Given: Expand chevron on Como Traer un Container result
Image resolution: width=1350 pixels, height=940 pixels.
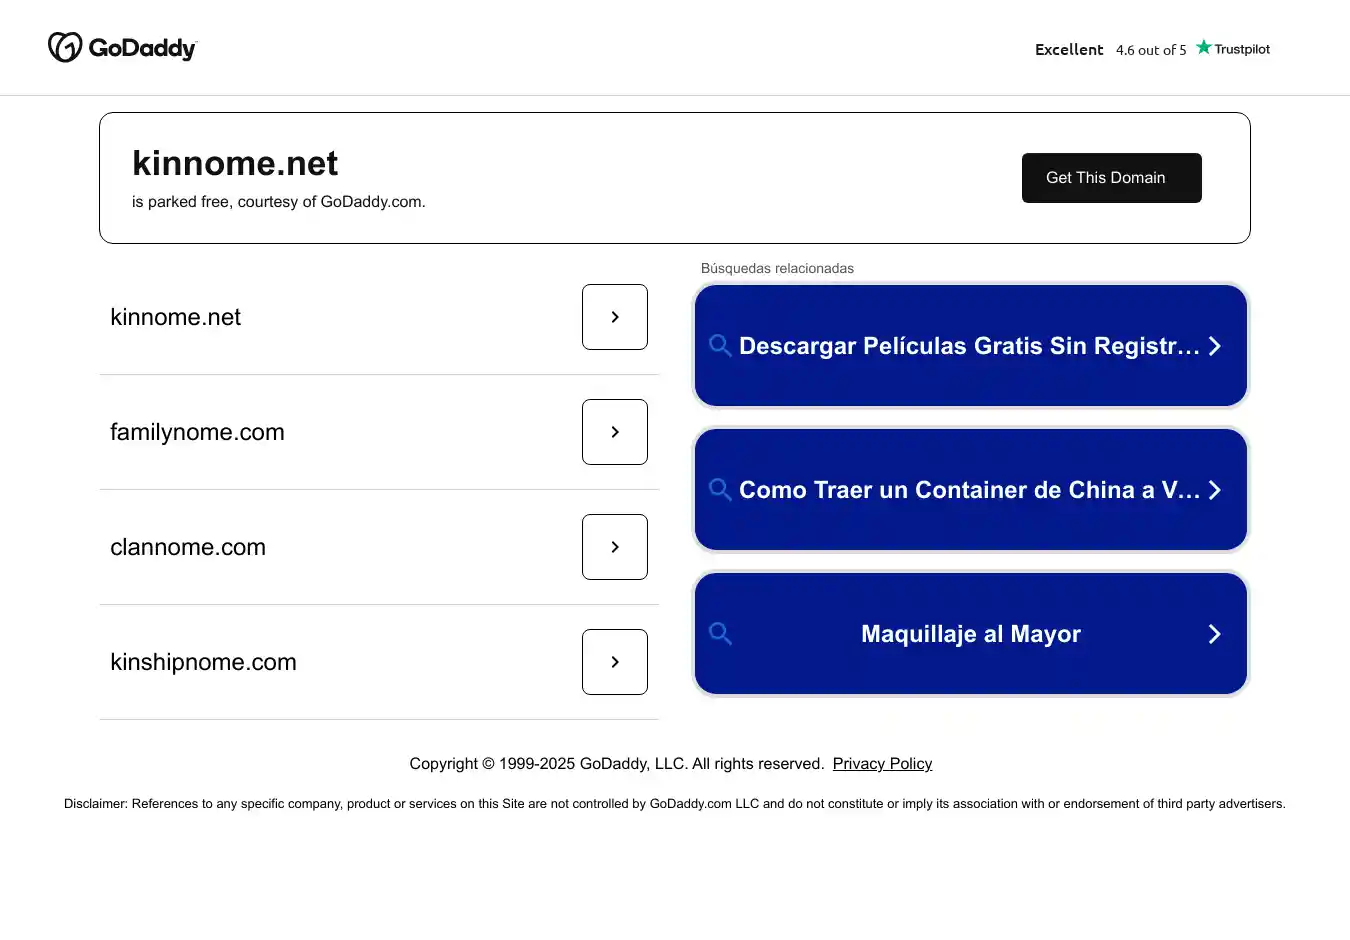Looking at the screenshot, I should 1215,490.
